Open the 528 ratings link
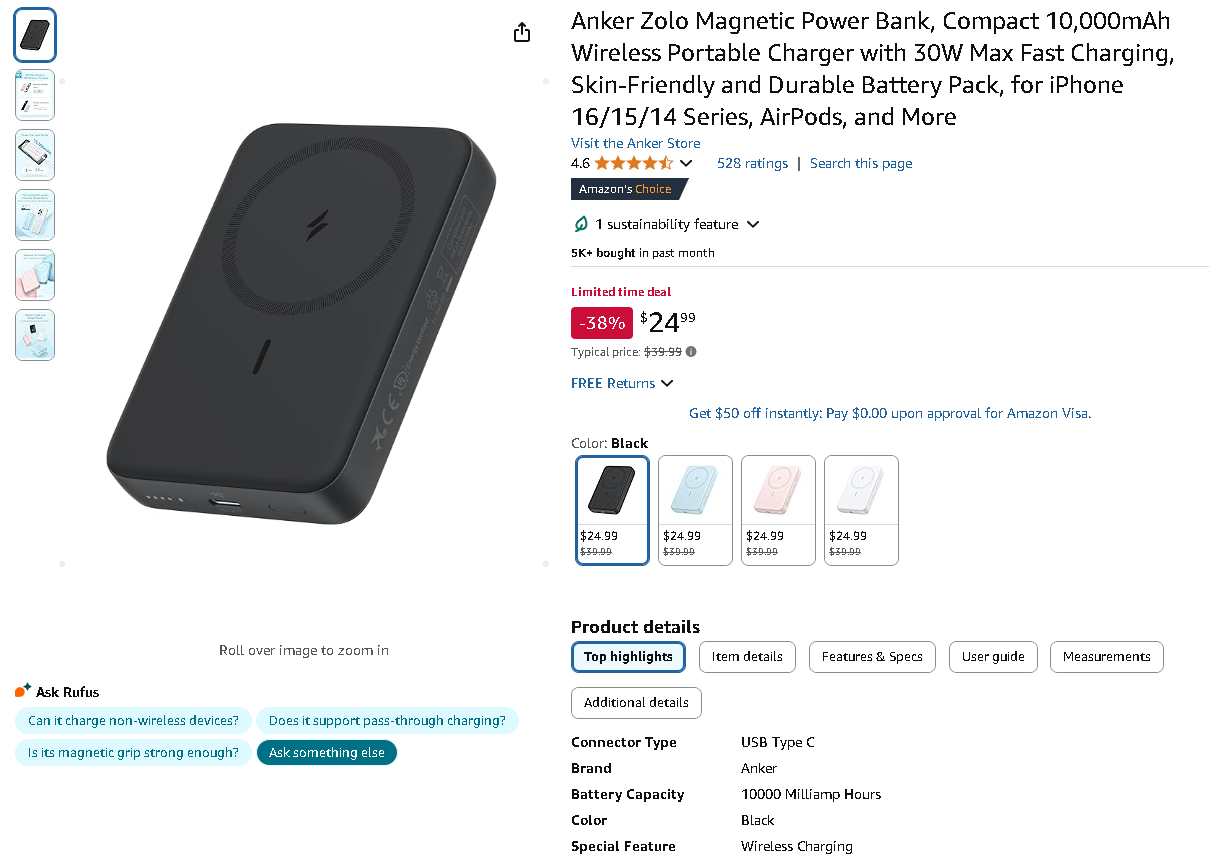Viewport: 1214px width, 858px height. point(752,163)
